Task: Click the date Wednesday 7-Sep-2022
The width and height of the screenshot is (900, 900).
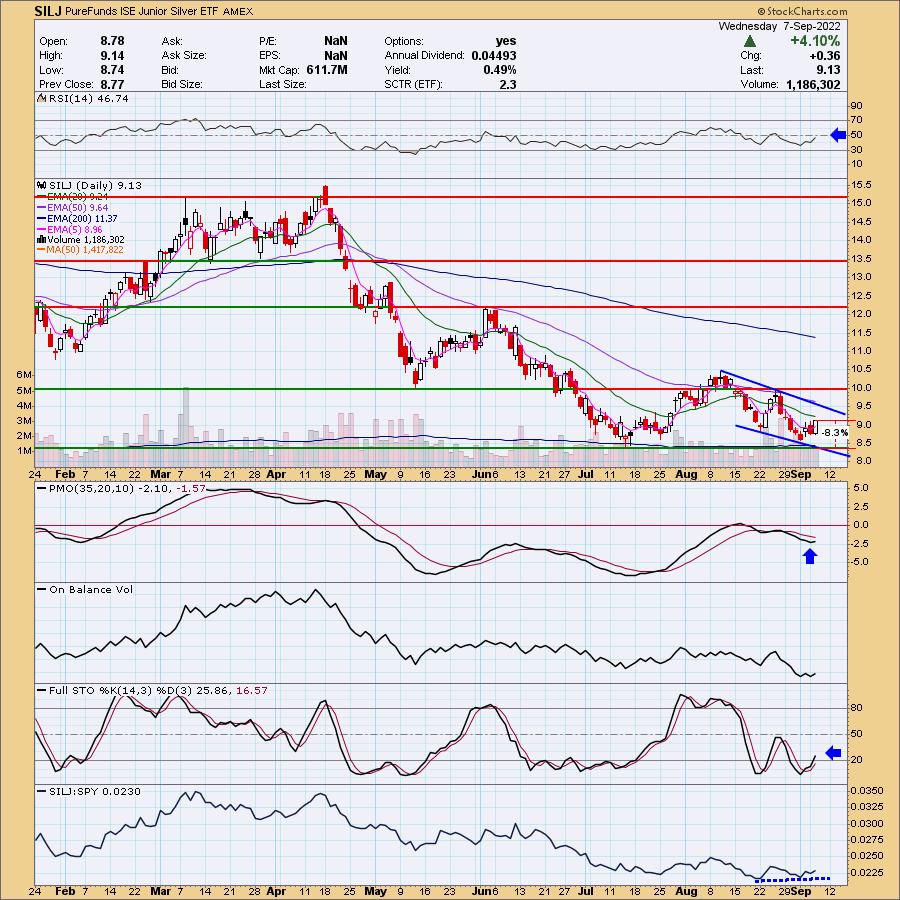Action: 779,26
